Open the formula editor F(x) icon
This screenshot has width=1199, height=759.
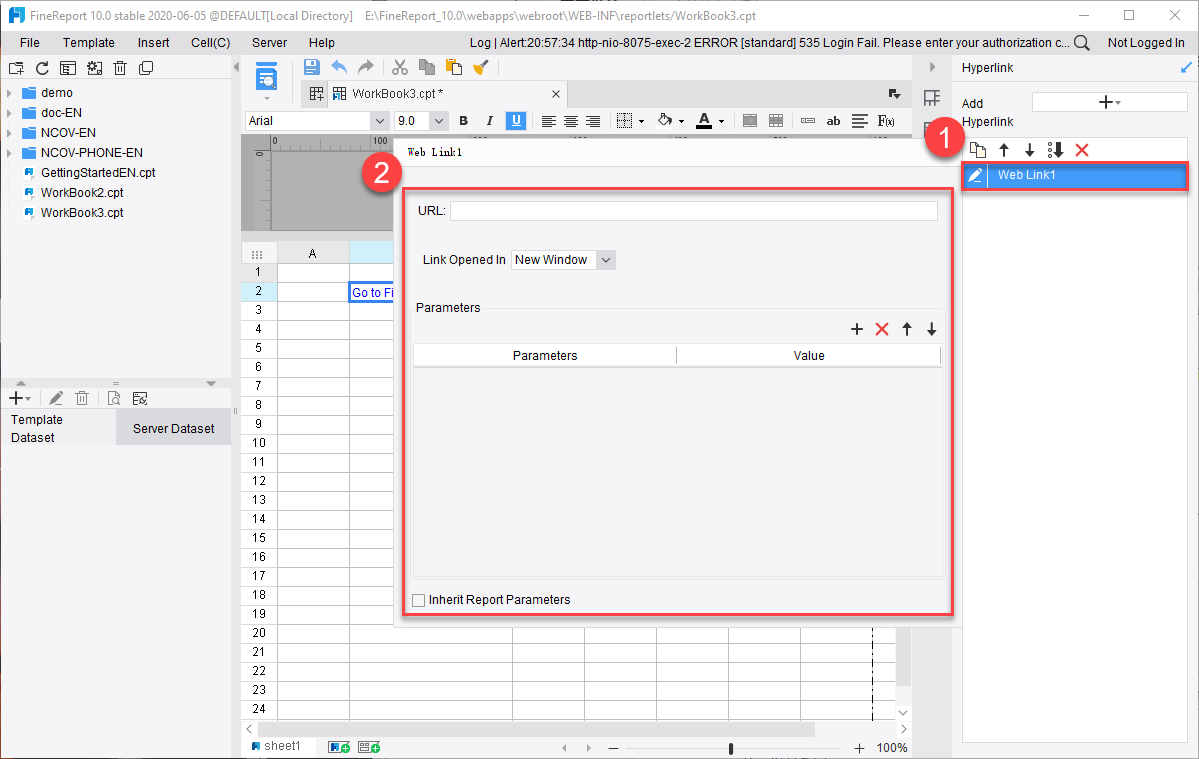[x=884, y=120]
